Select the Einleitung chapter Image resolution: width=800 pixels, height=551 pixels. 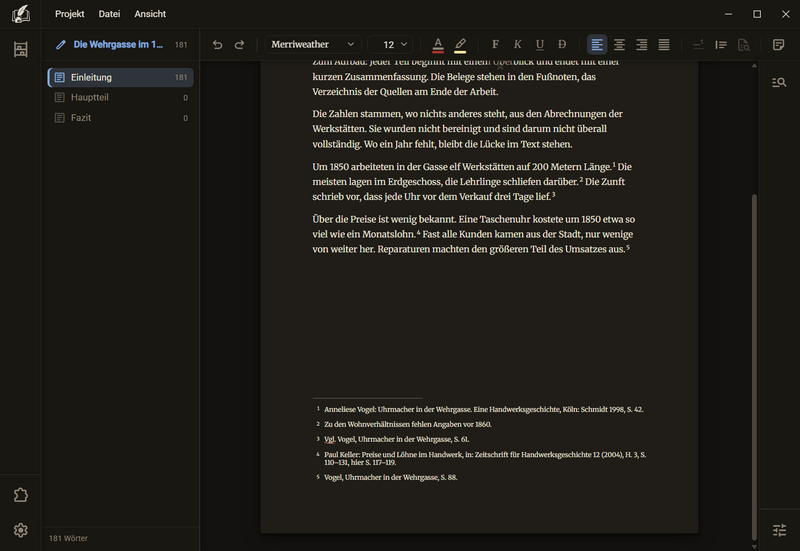pyautogui.click(x=120, y=77)
